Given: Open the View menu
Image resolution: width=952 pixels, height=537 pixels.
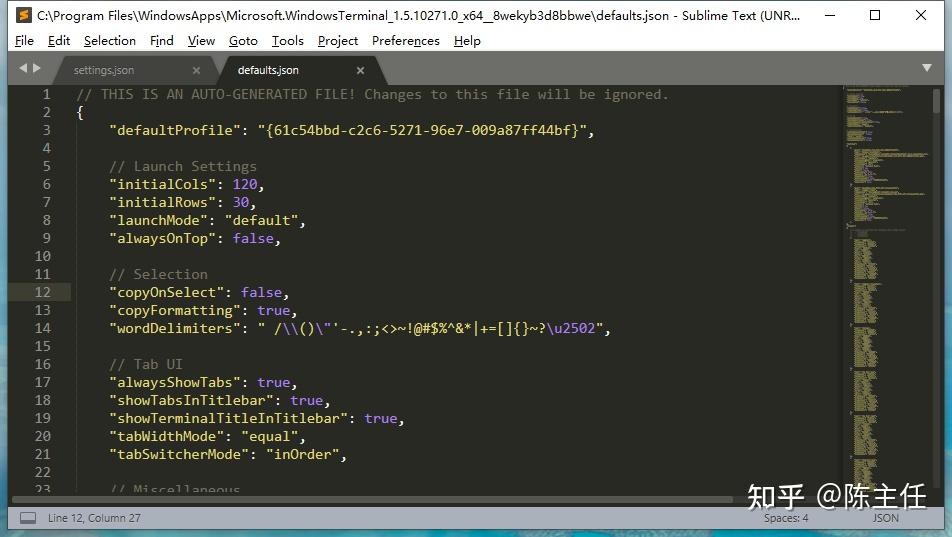Looking at the screenshot, I should 201,41.
